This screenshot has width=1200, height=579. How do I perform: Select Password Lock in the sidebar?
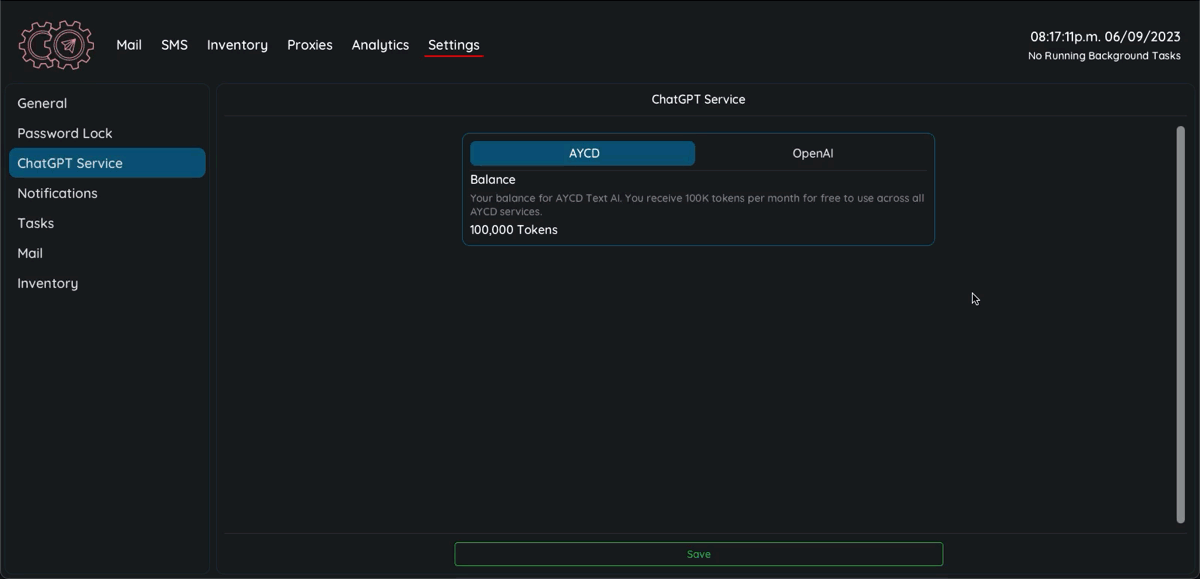(65, 133)
